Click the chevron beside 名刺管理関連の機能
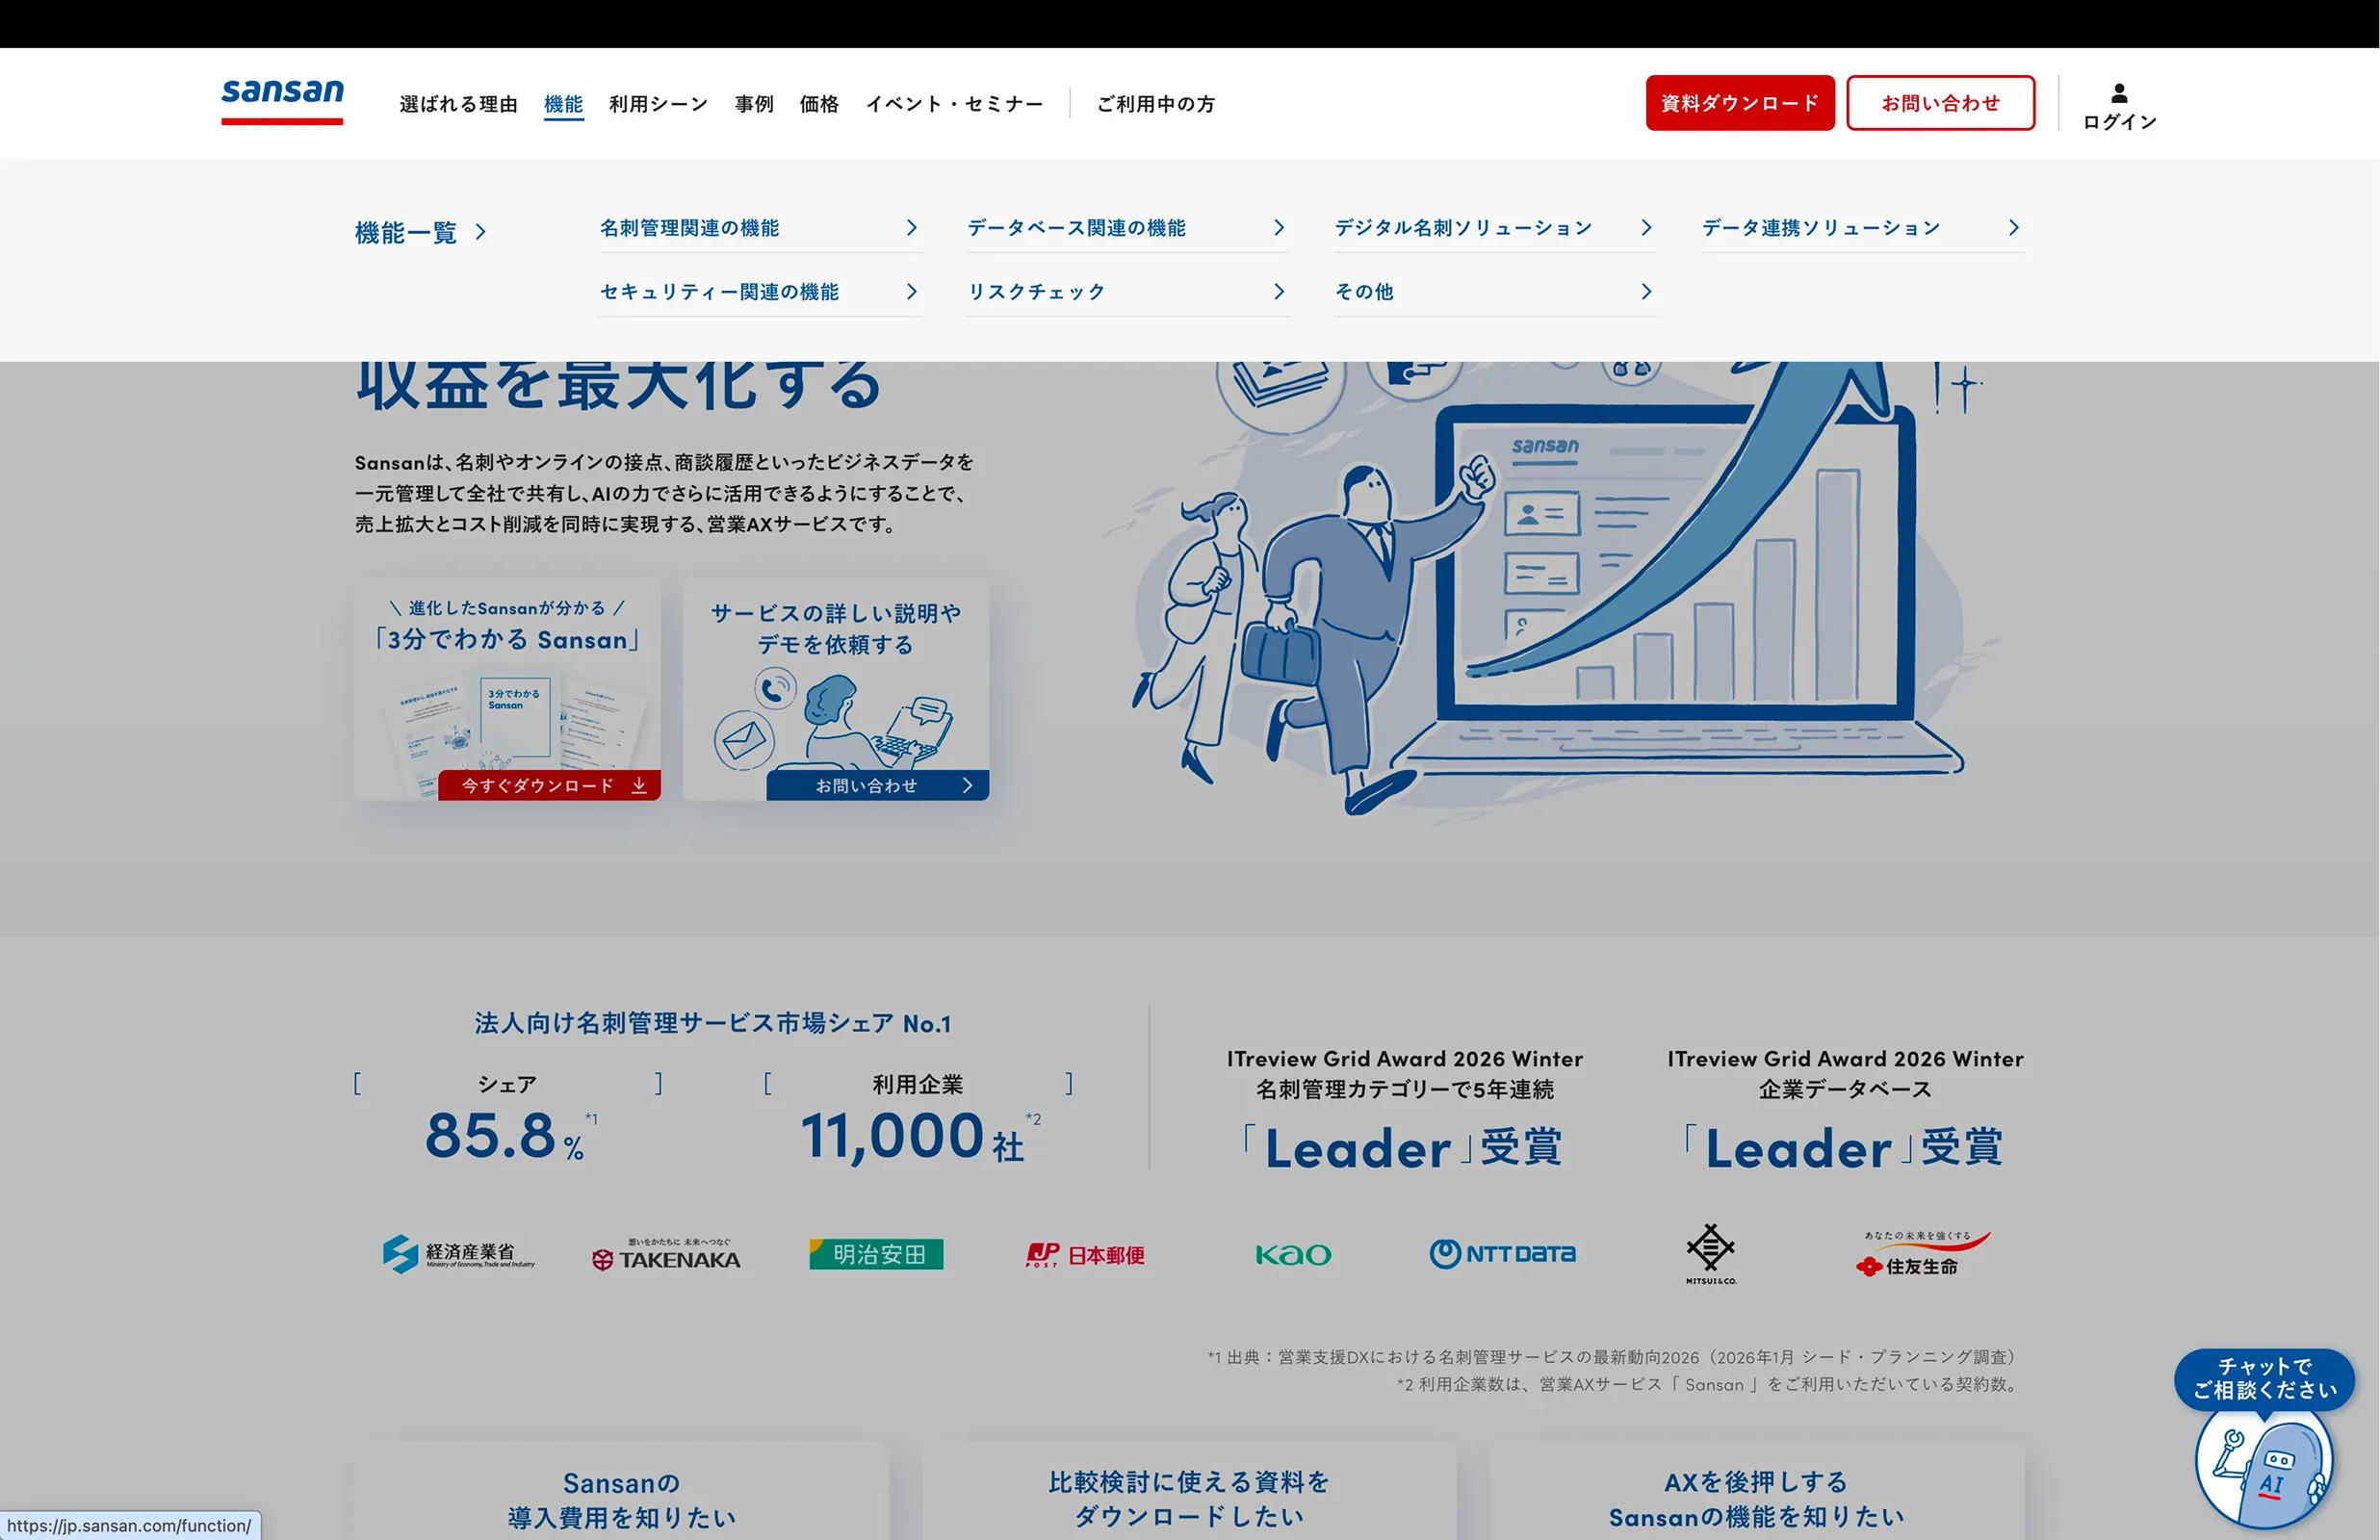This screenshot has width=2380, height=1540. click(911, 228)
